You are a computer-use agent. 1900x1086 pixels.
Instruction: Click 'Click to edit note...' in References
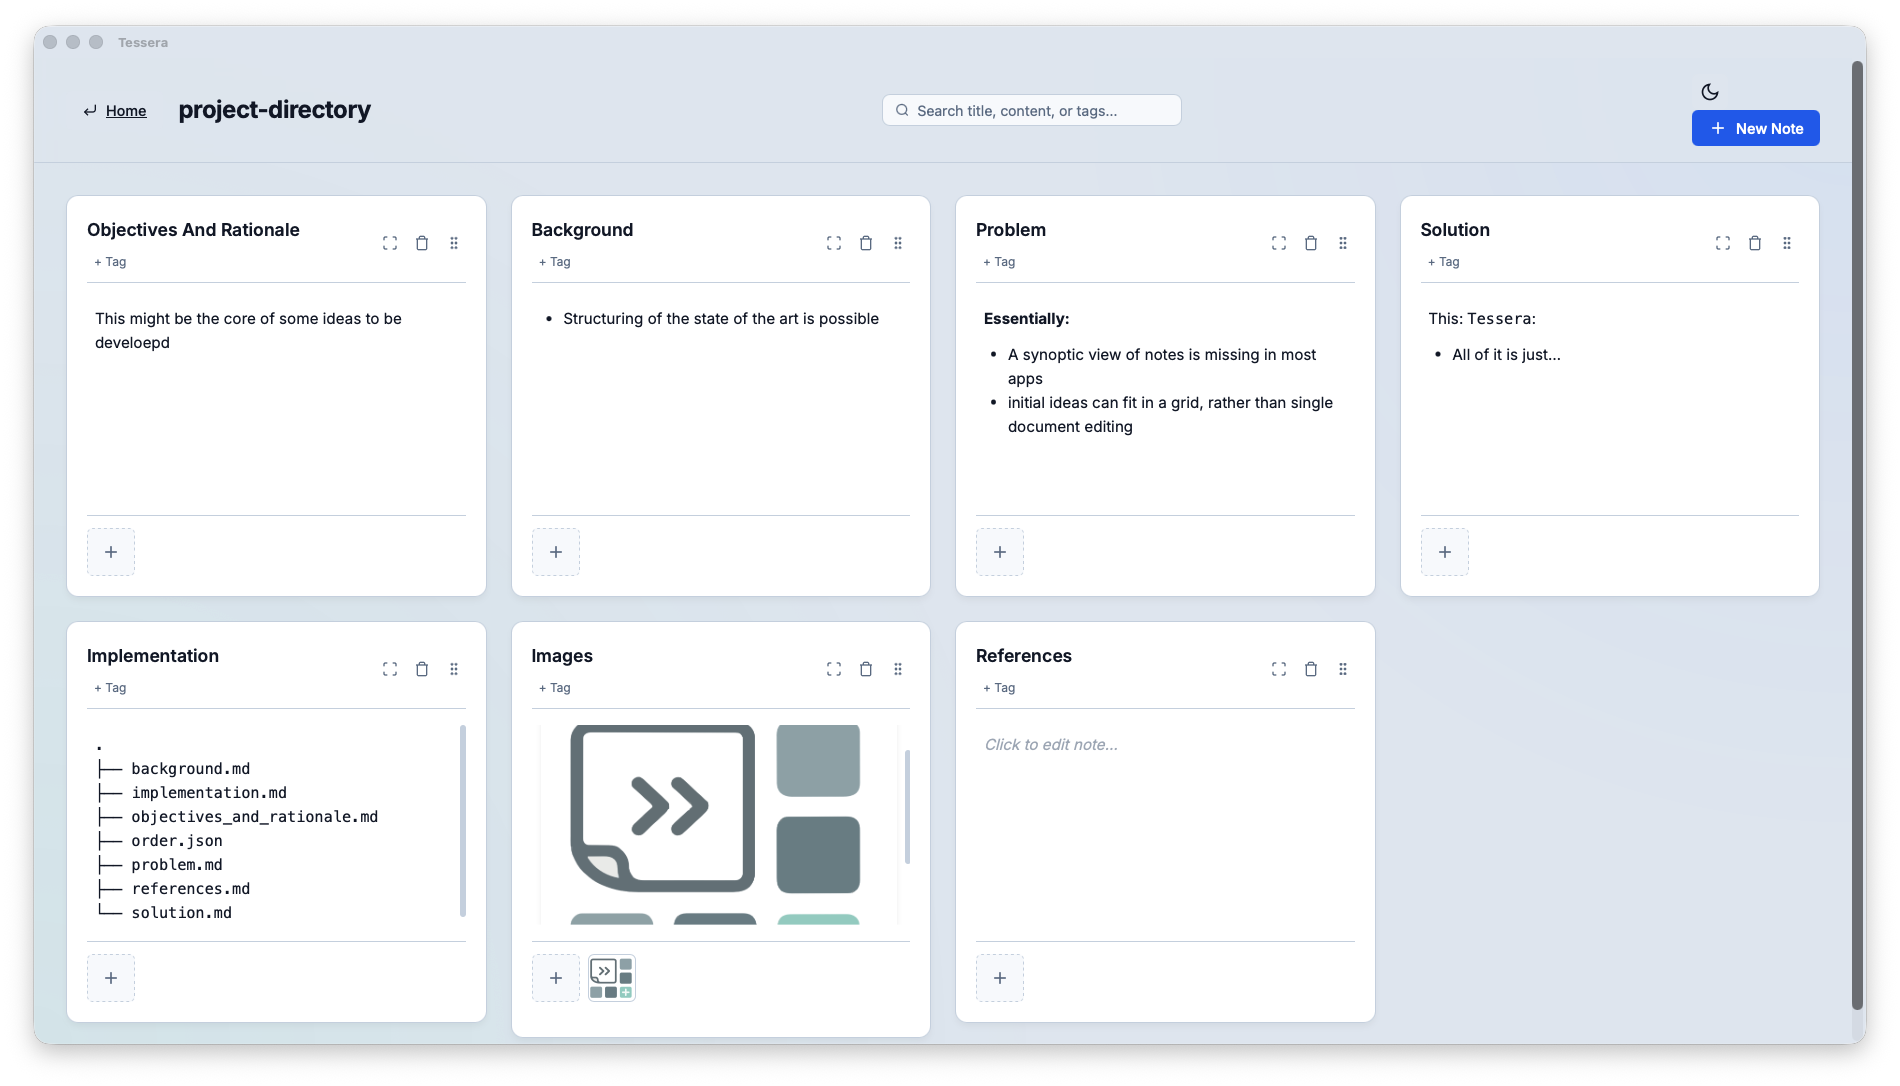1051,744
